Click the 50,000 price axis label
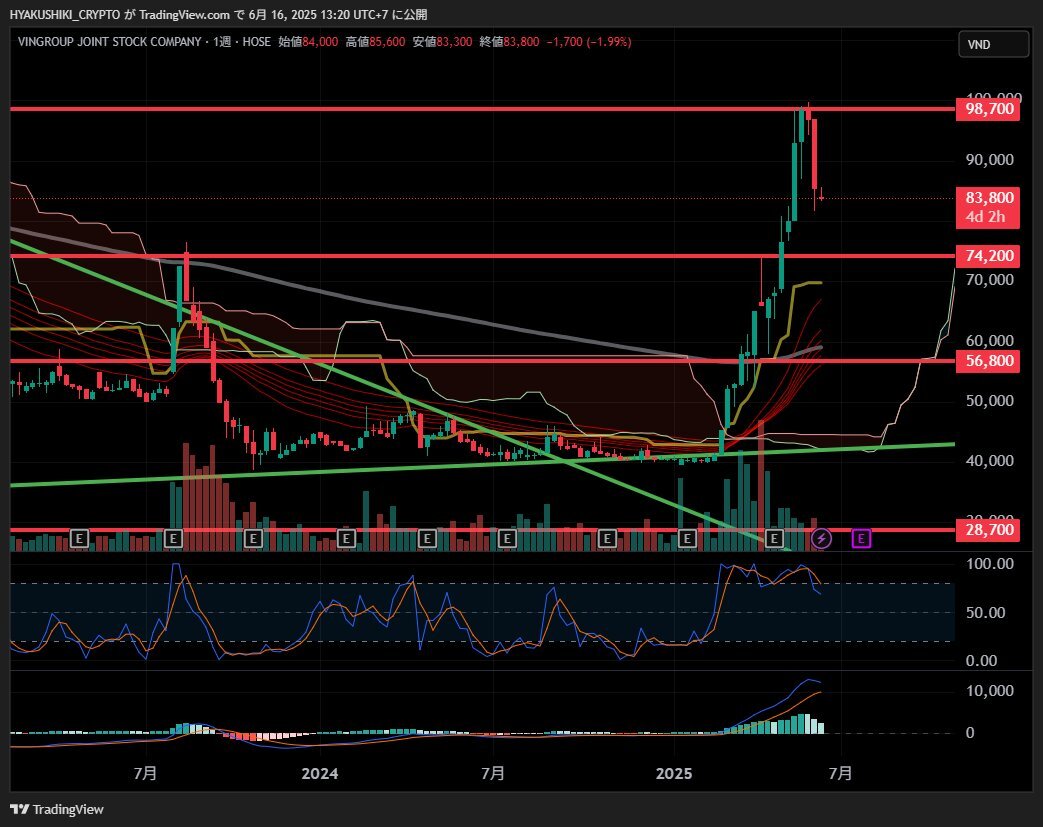Image resolution: width=1043 pixels, height=827 pixels. tap(989, 401)
